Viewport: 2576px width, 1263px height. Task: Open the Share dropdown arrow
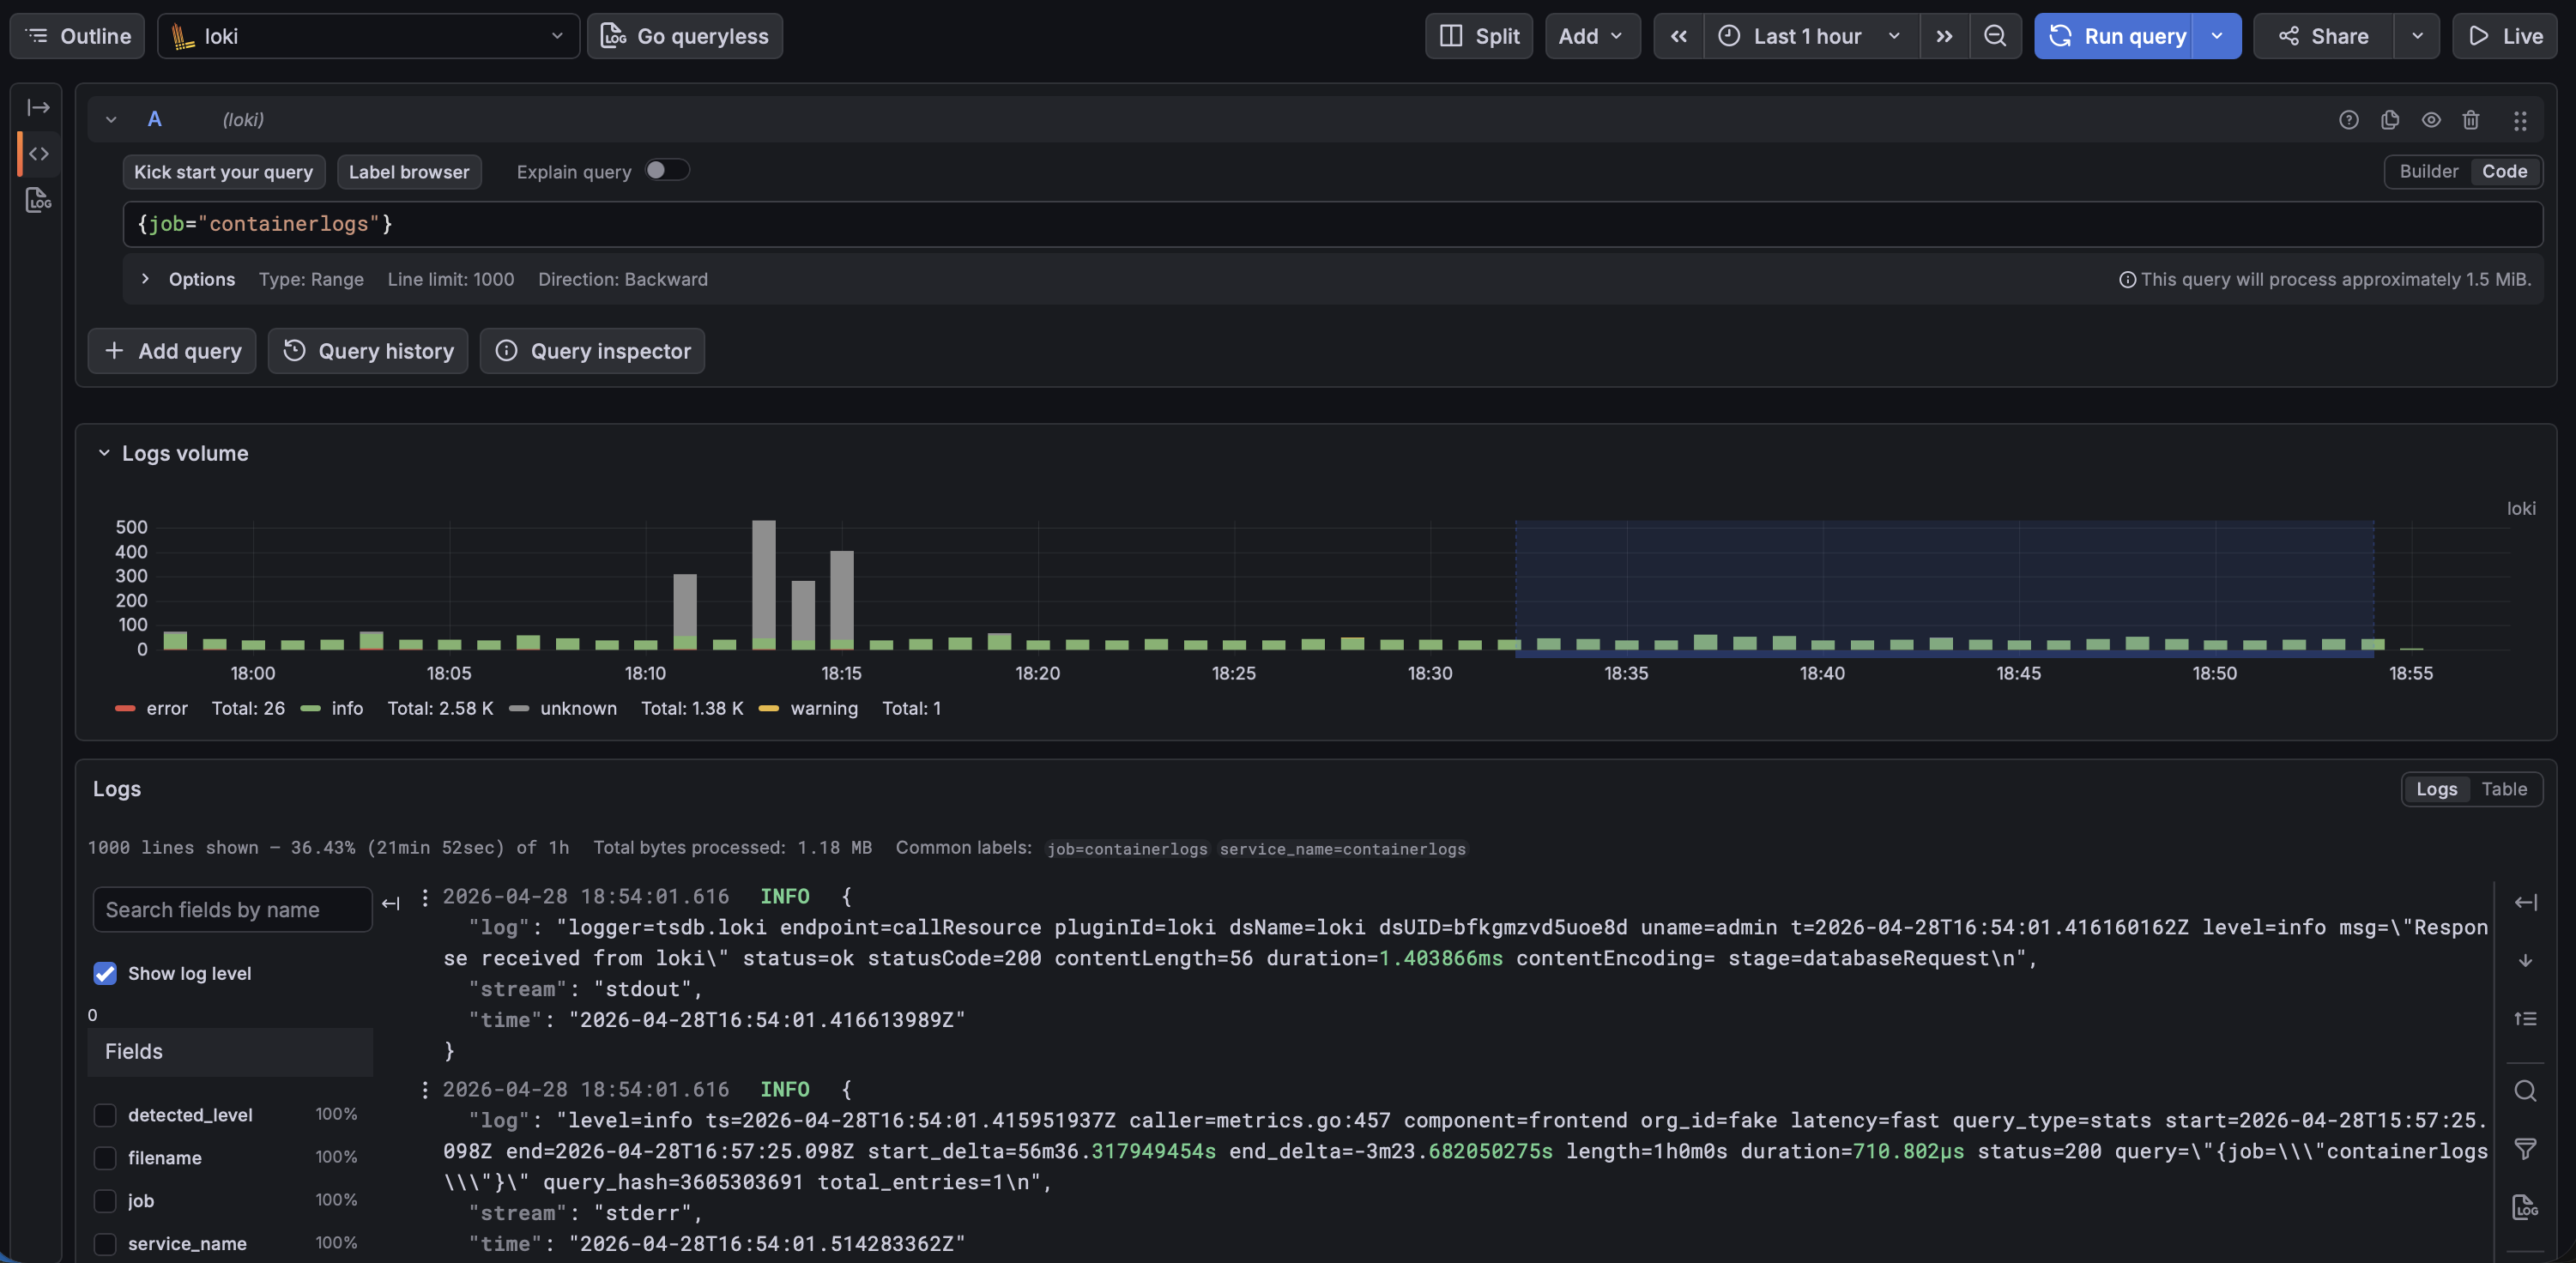coord(2417,36)
